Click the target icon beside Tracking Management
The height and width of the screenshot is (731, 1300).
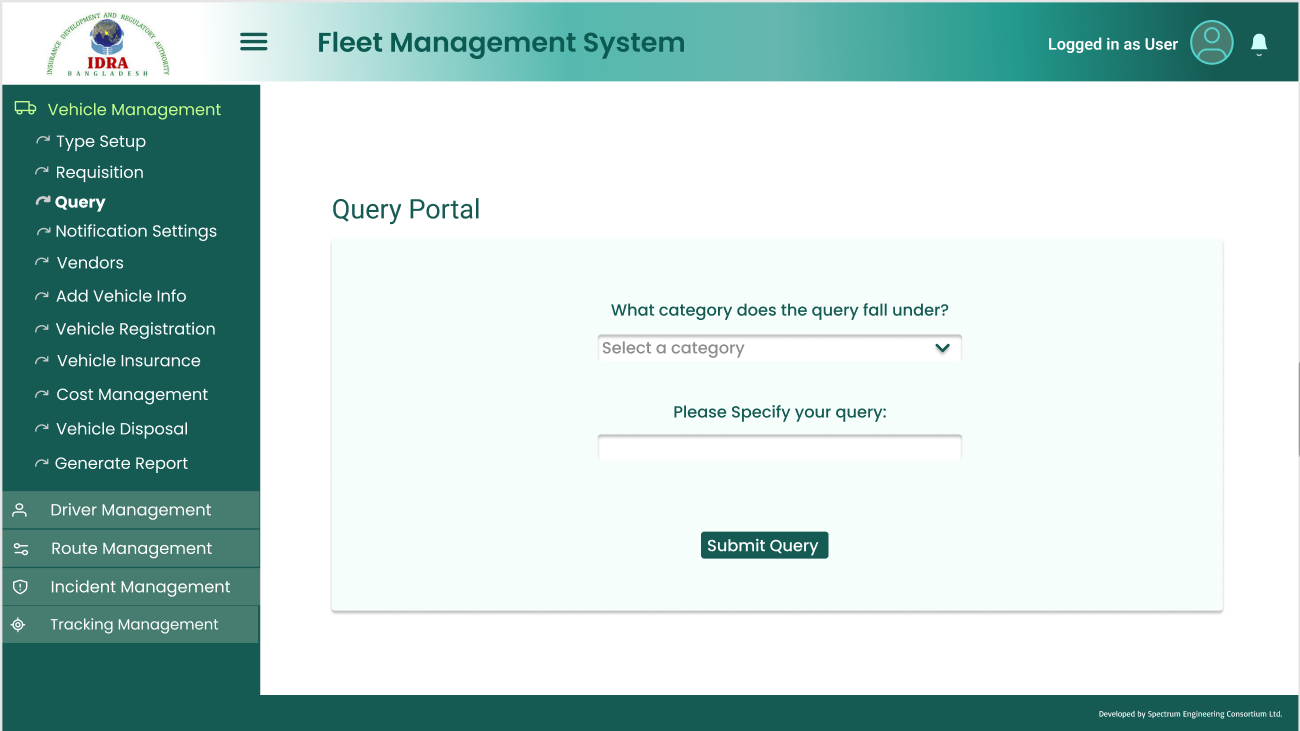click(x=18, y=625)
